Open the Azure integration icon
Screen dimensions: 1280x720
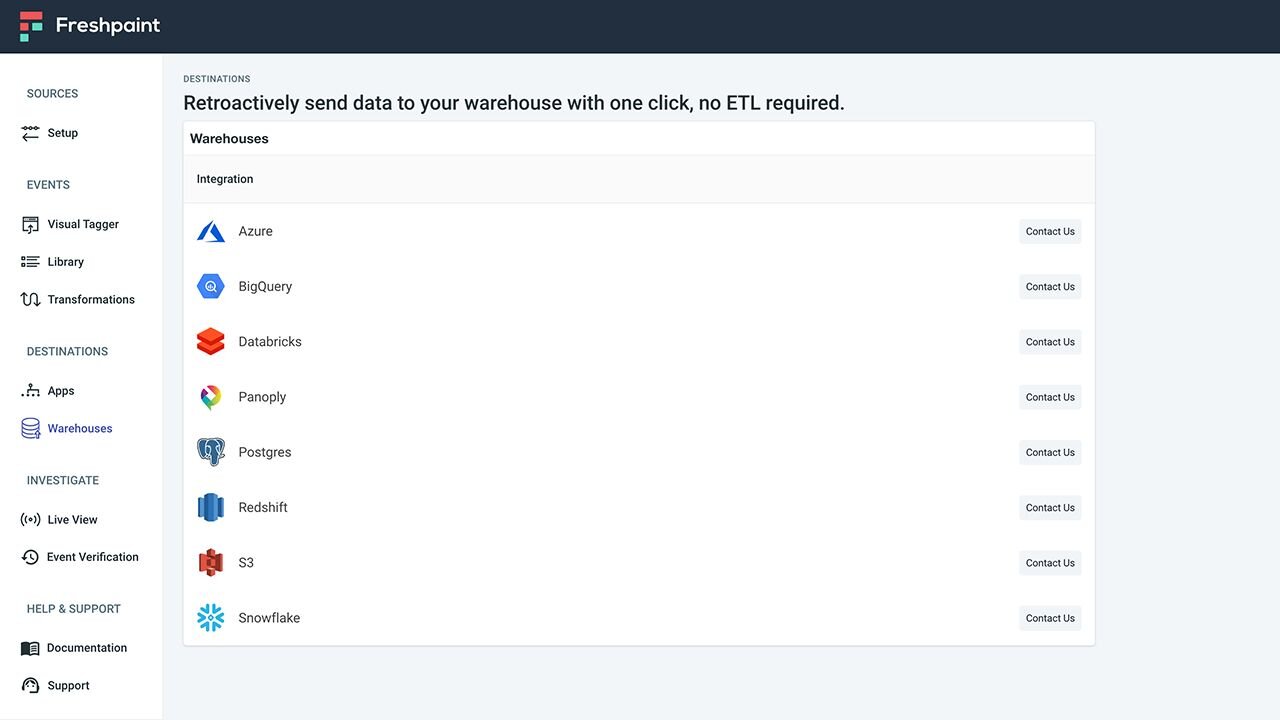click(211, 232)
